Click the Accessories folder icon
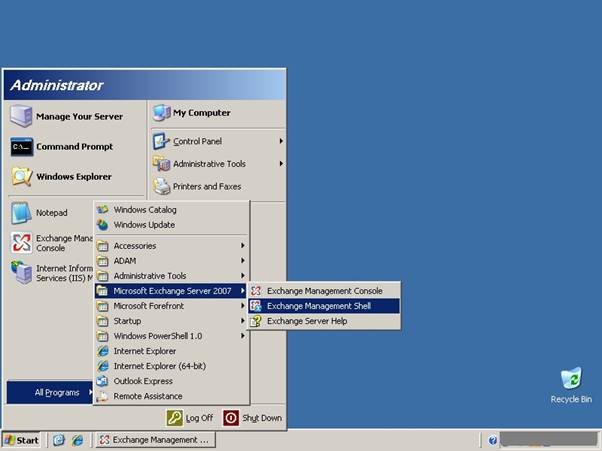Viewport: 602px width, 451px height. click(x=103, y=246)
